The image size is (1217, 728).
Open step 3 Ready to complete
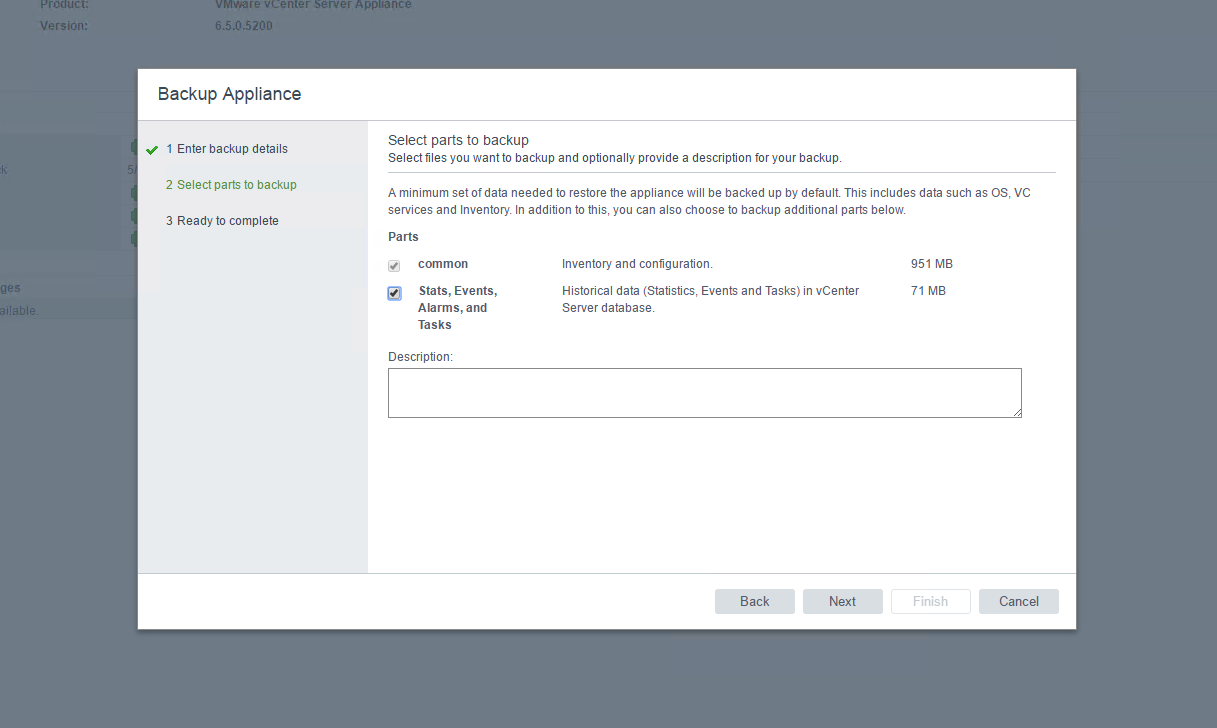tap(222, 221)
